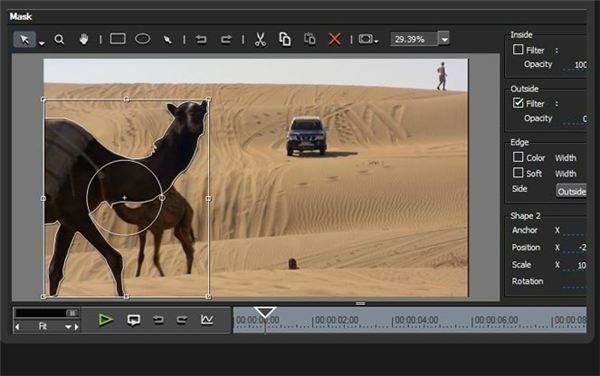600x376 pixels.
Task: Click the Undo arrow in toolbar
Action: coord(201,39)
